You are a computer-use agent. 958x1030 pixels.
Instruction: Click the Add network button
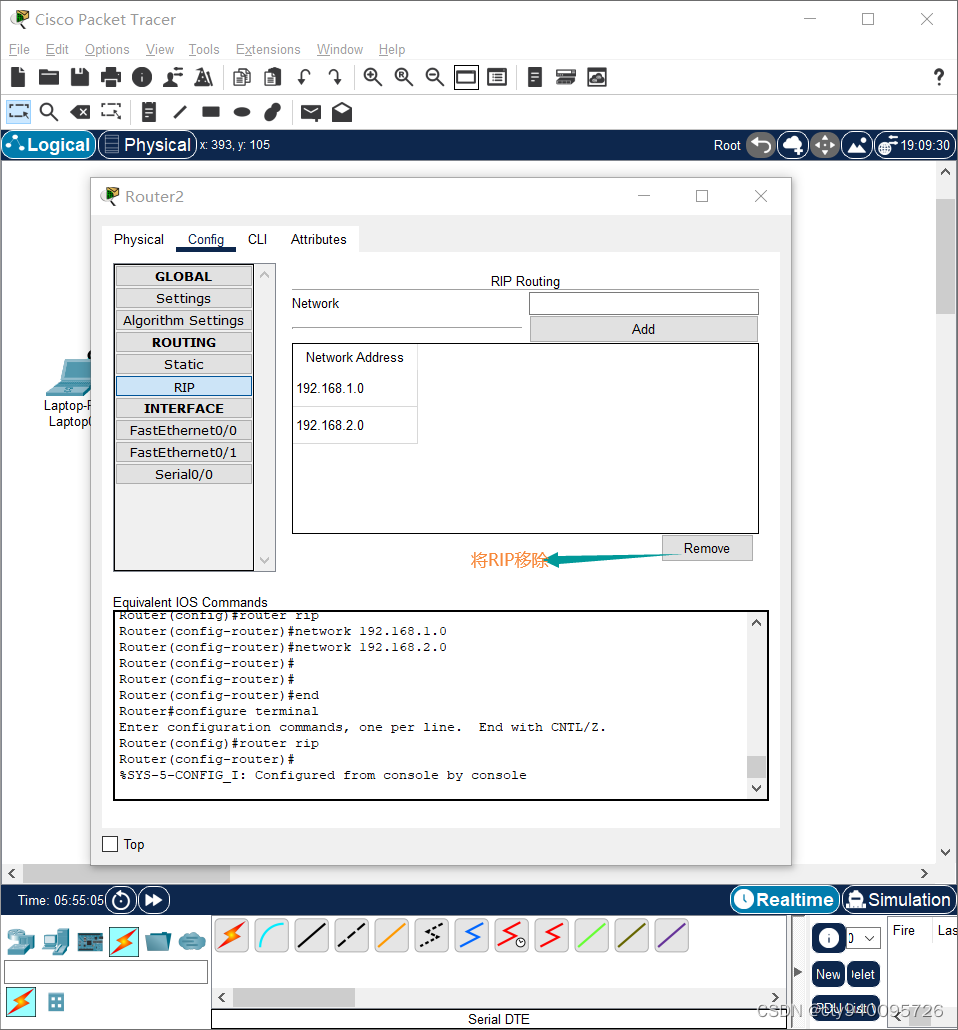point(643,329)
